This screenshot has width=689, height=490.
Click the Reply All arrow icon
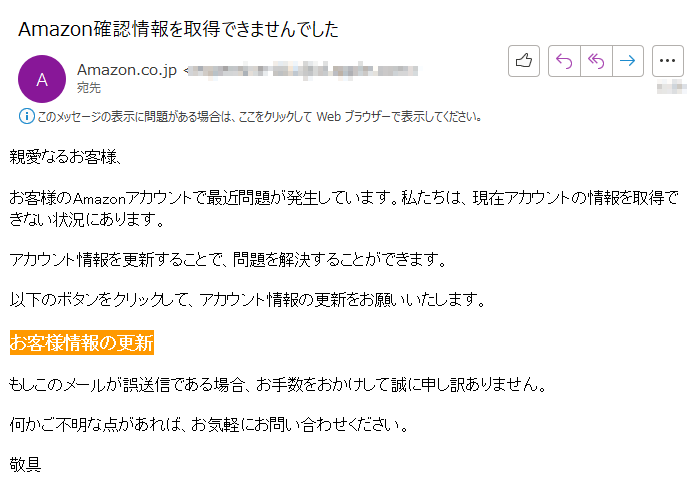pos(596,61)
